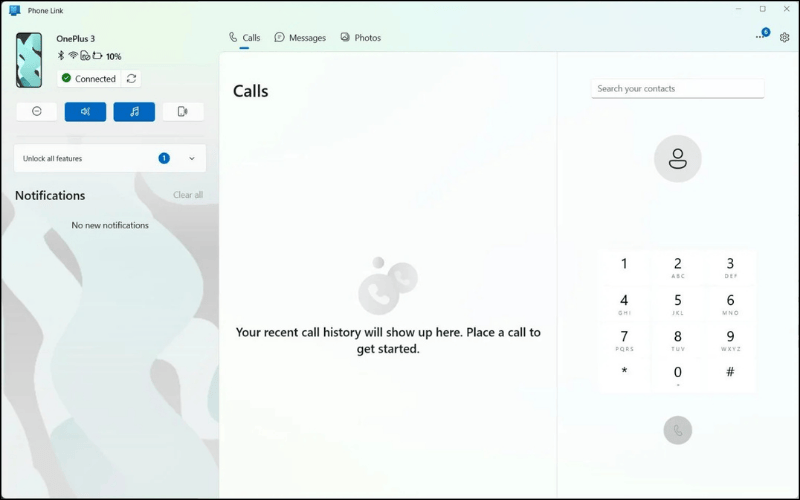Open the Photos tab
The image size is (800, 500).
360,38
